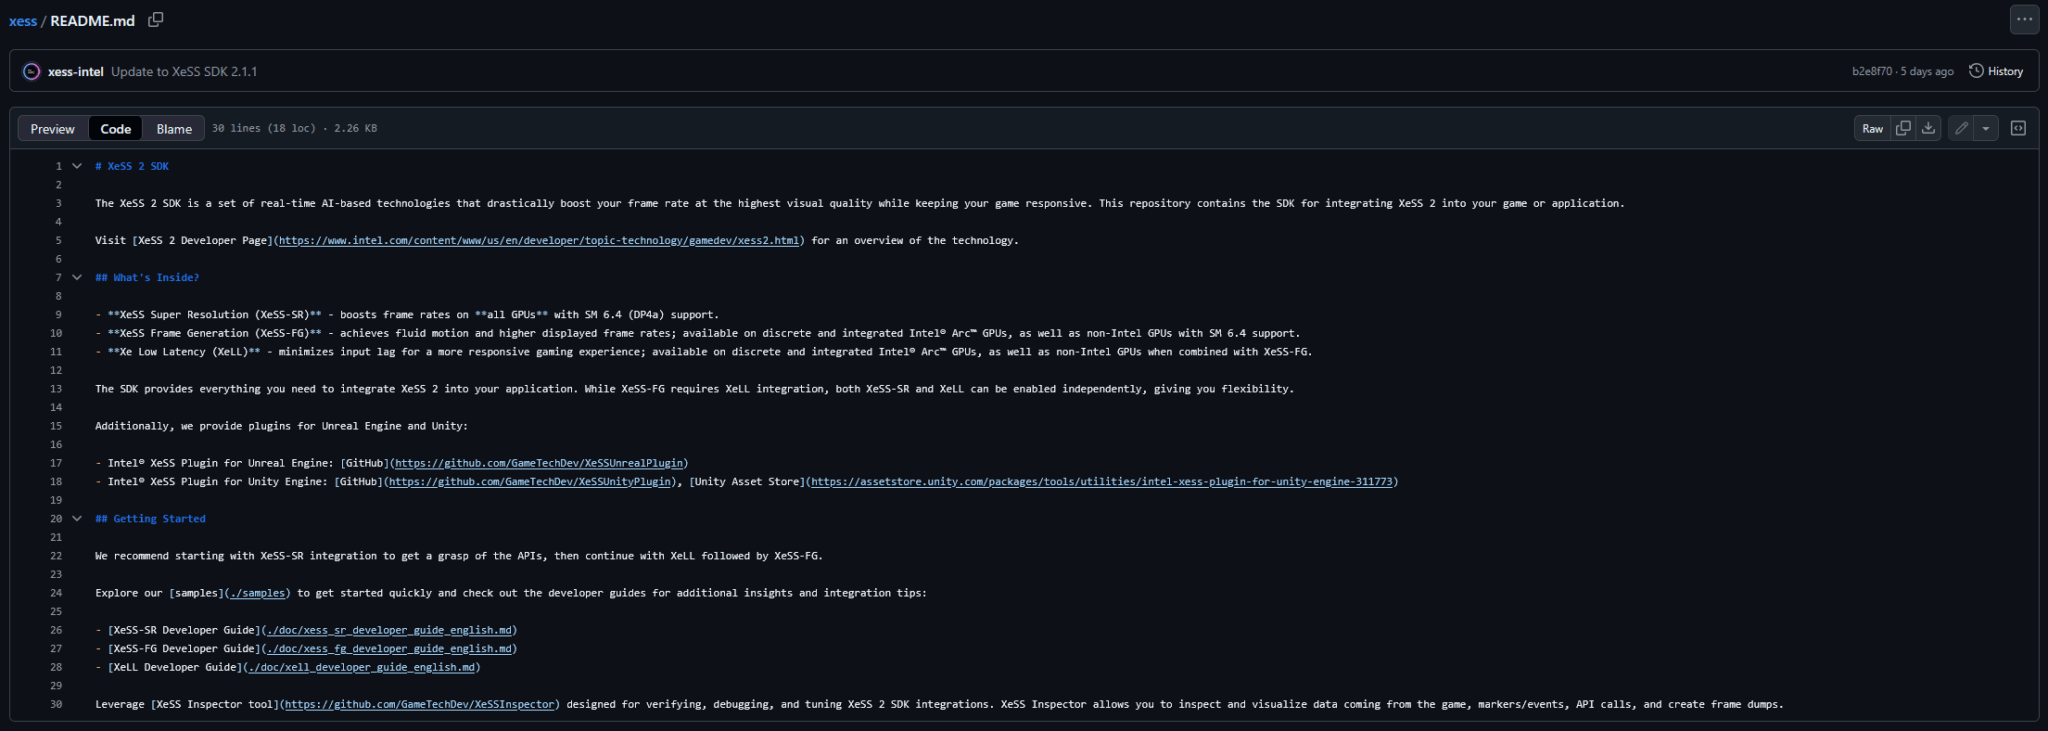Viewport: 2048px width, 731px height.
Task: Open the symbols panel icon
Action: pyautogui.click(x=2018, y=128)
